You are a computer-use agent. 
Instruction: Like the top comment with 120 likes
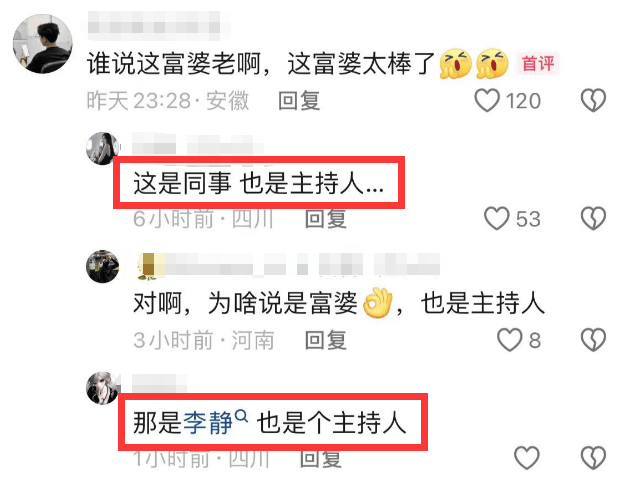pyautogui.click(x=487, y=100)
